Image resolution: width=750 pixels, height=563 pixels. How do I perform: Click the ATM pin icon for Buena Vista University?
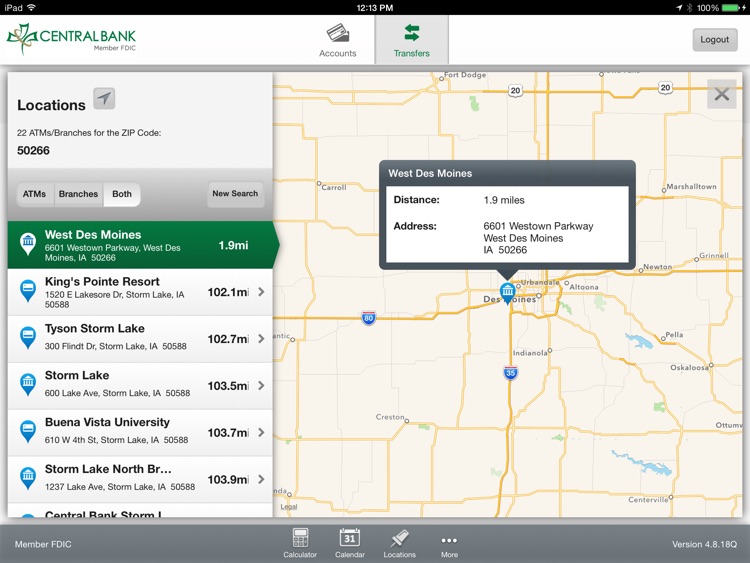click(x=28, y=431)
